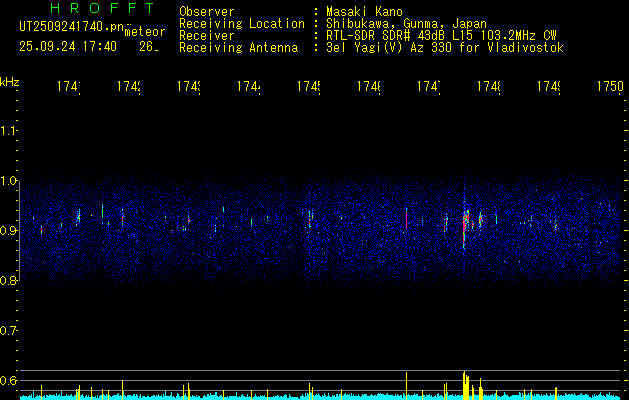
Task: Select the 3el Yagi antenna description
Action: (x=445, y=48)
